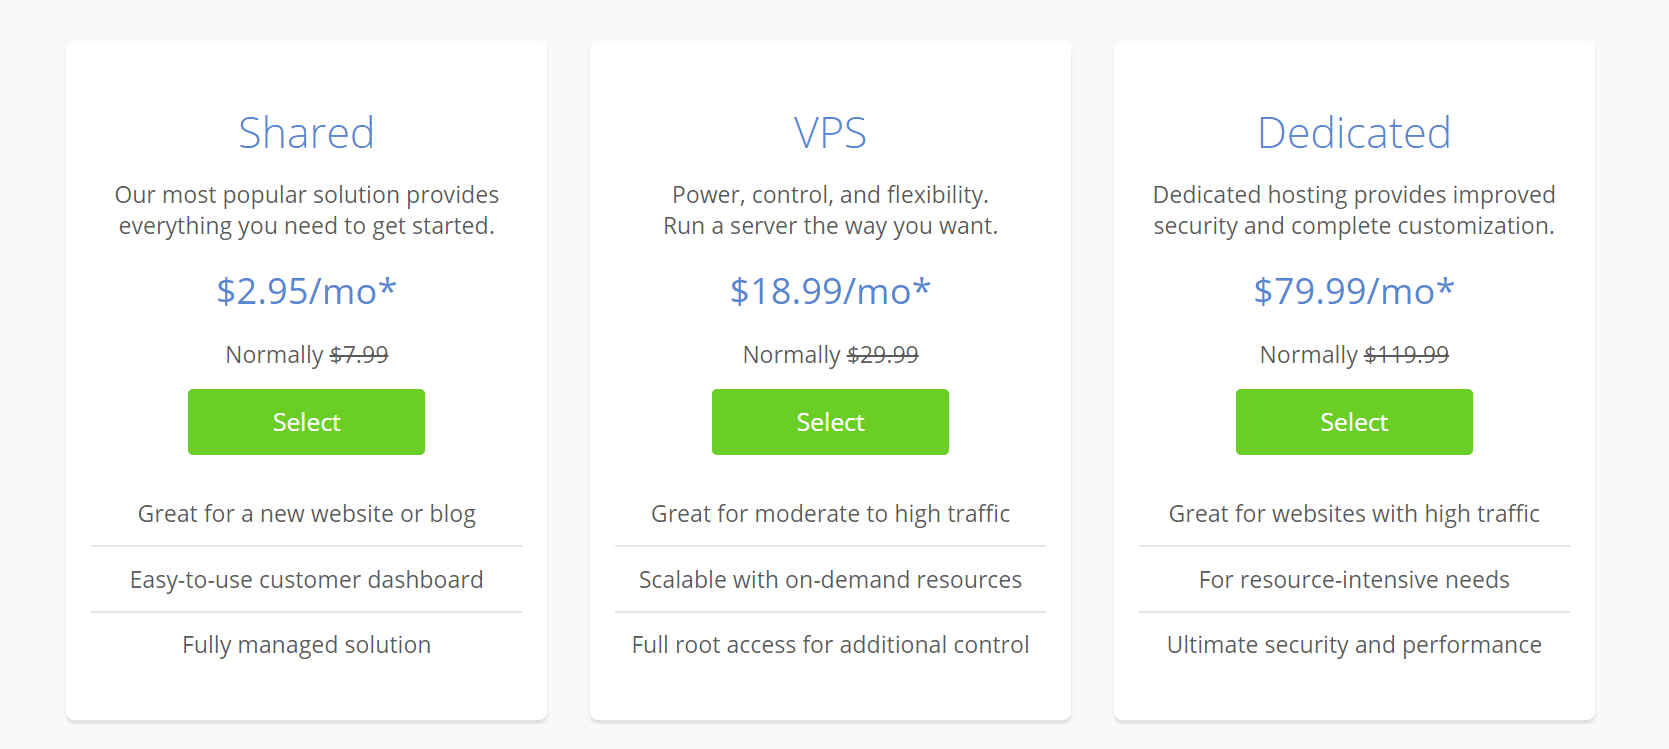Click Select button for Dedicated hosting
The height and width of the screenshot is (749, 1669).
click(x=1354, y=422)
